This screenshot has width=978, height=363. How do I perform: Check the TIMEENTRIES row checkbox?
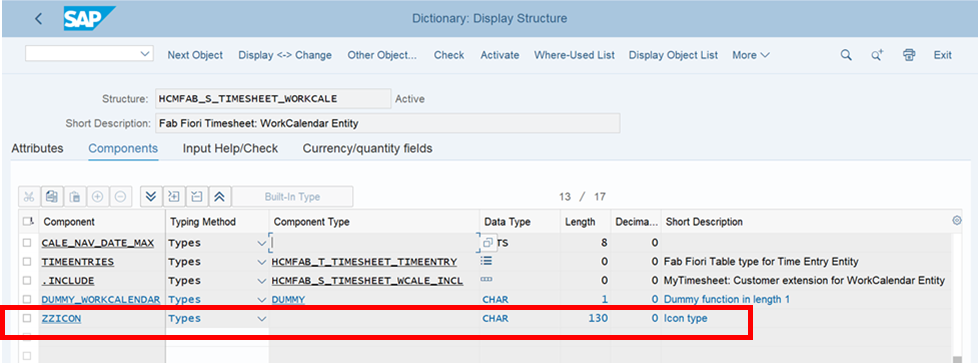27,261
